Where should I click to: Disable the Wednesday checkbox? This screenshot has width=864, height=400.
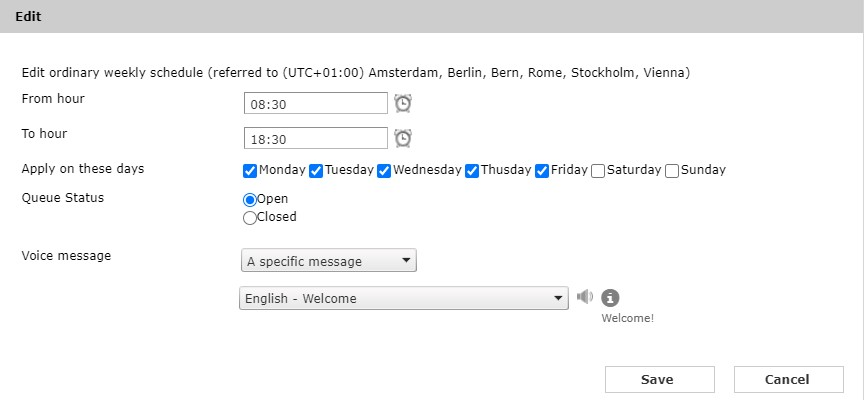tap(384, 170)
